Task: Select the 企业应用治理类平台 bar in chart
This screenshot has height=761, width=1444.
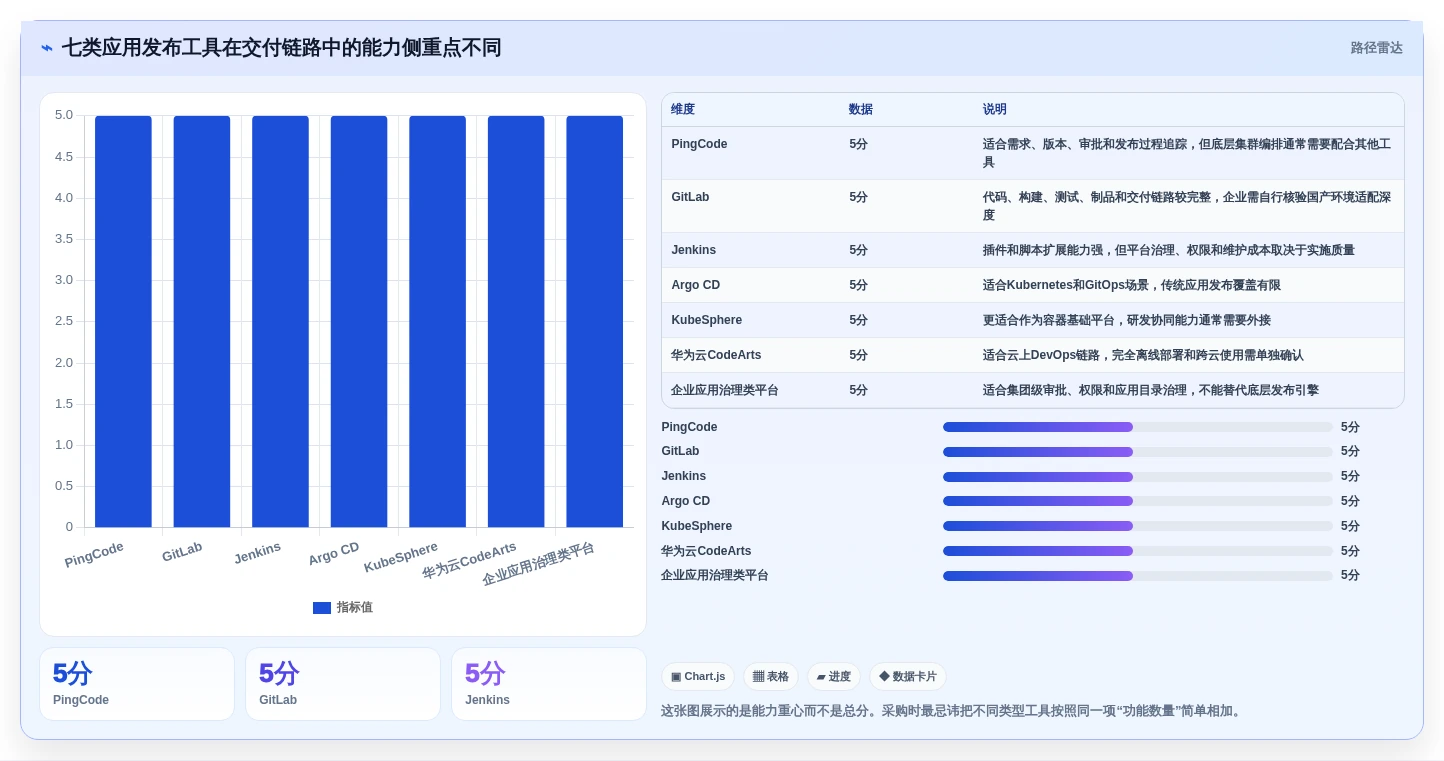Action: (594, 321)
